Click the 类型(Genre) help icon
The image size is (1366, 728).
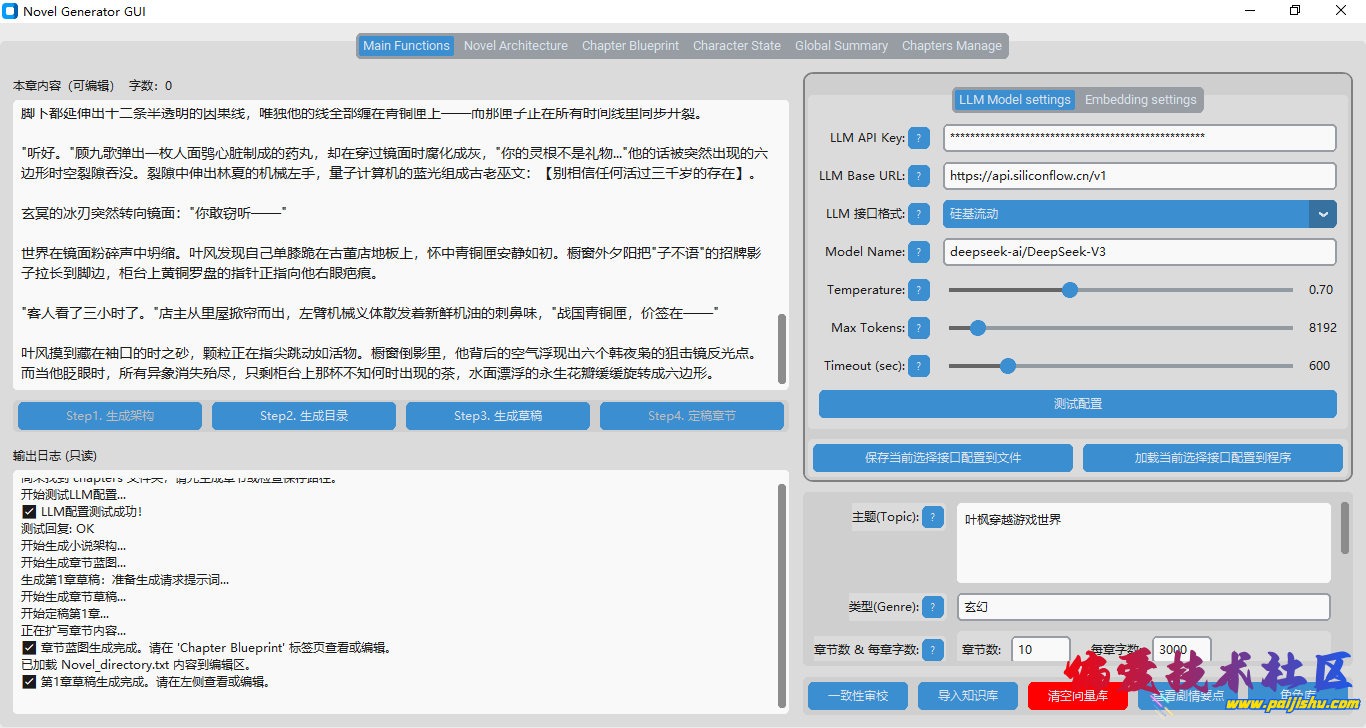[x=933, y=607]
